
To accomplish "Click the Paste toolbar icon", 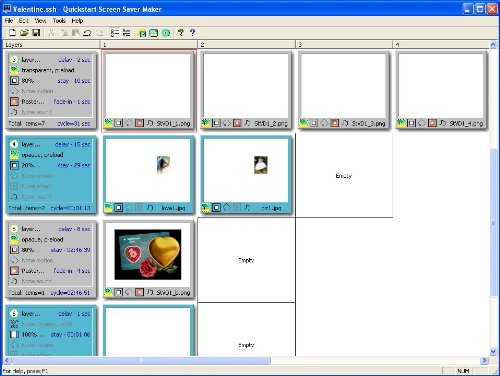I will pyautogui.click(x=76, y=33).
